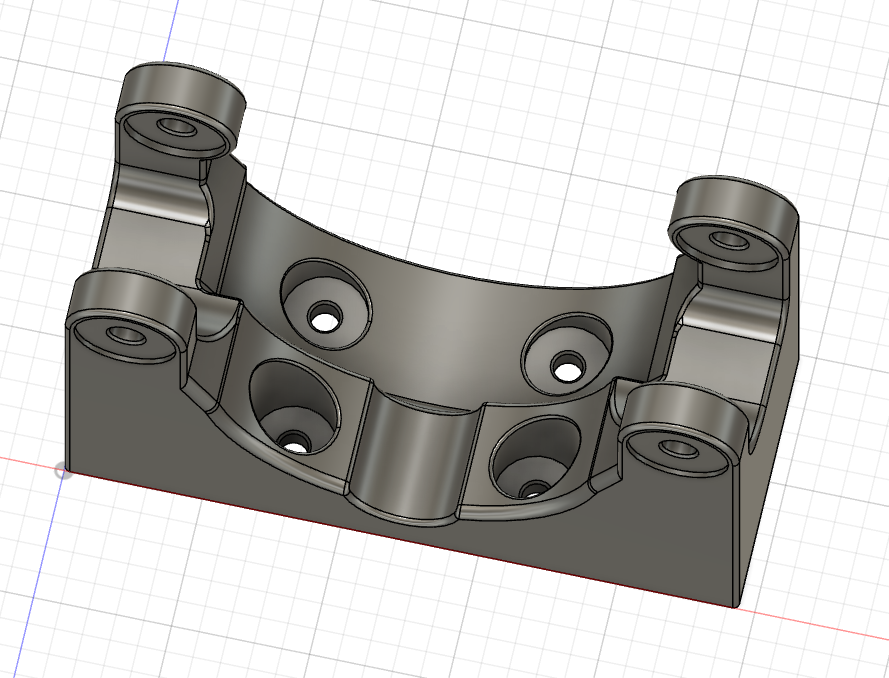Click the small hole in top-right boss
Screen dimensions: 889x678
726,241
